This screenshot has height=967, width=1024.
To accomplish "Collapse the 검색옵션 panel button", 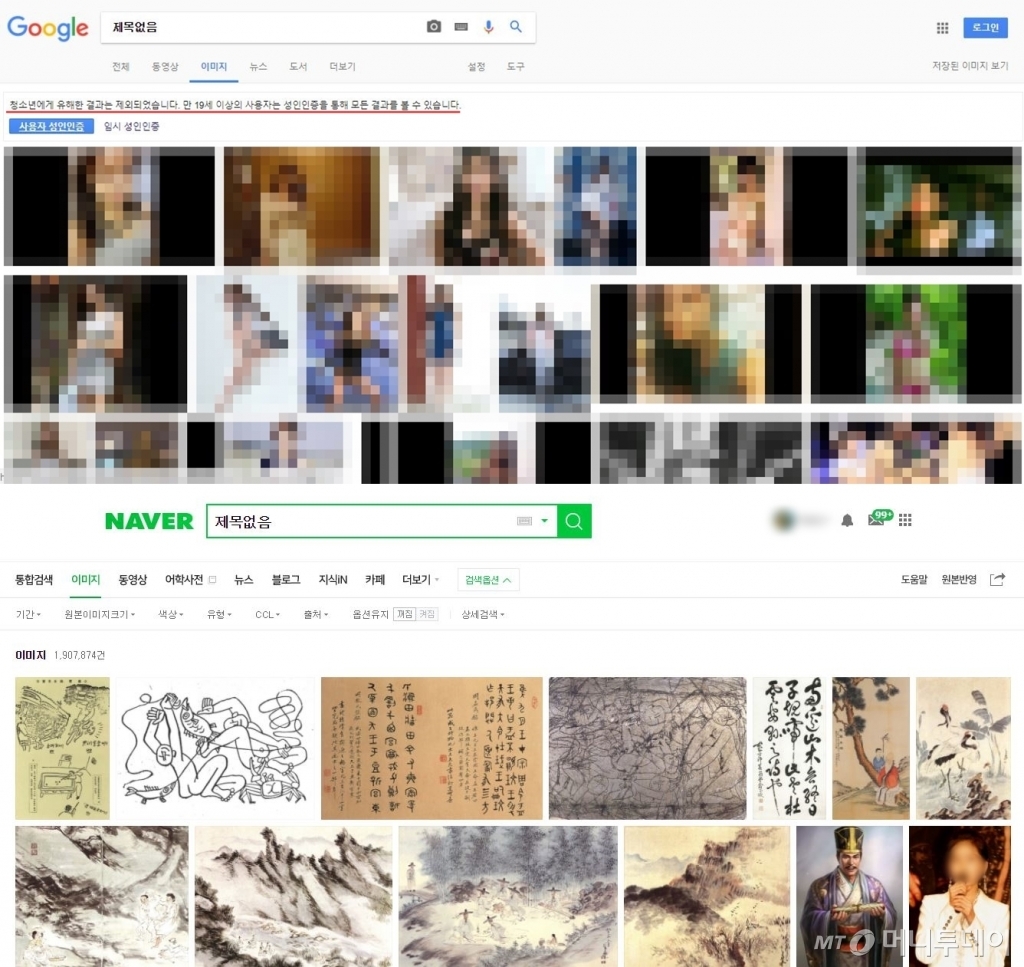I will click(x=488, y=580).
